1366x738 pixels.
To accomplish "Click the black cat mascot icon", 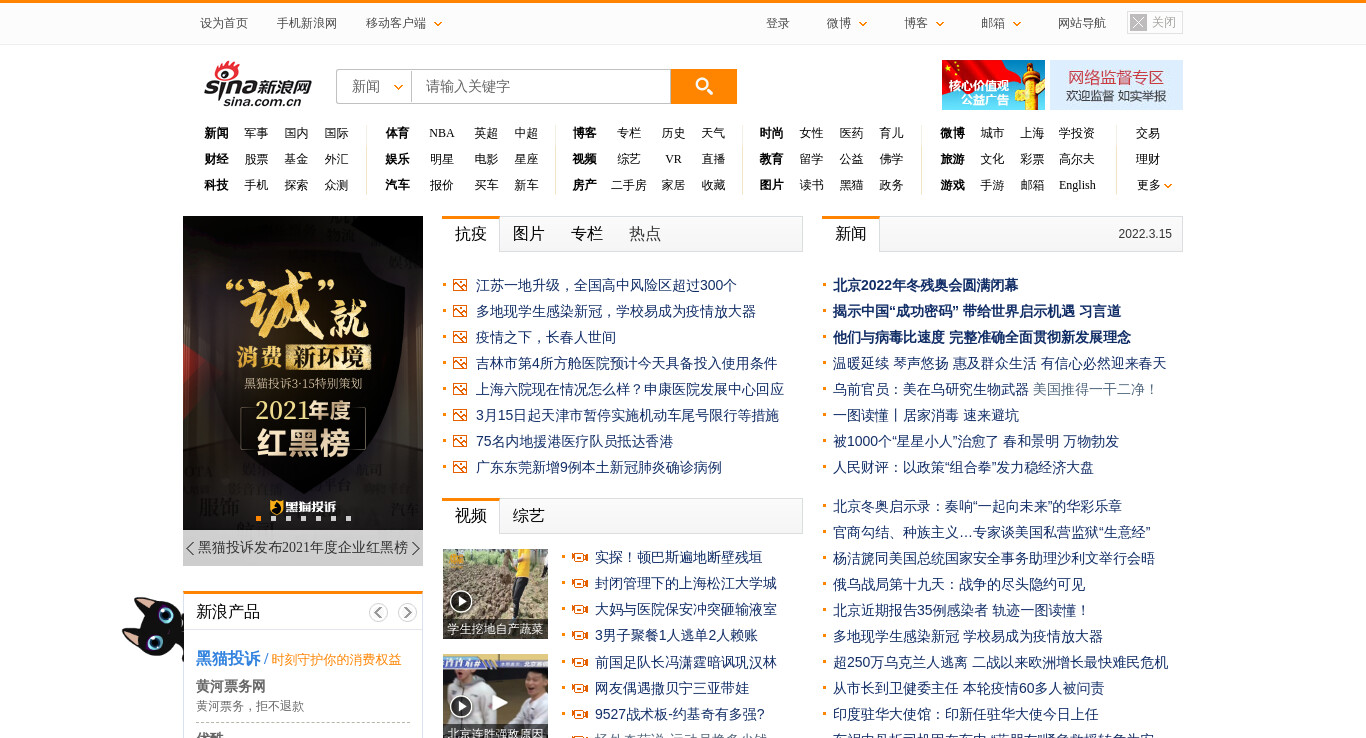I will (x=153, y=629).
